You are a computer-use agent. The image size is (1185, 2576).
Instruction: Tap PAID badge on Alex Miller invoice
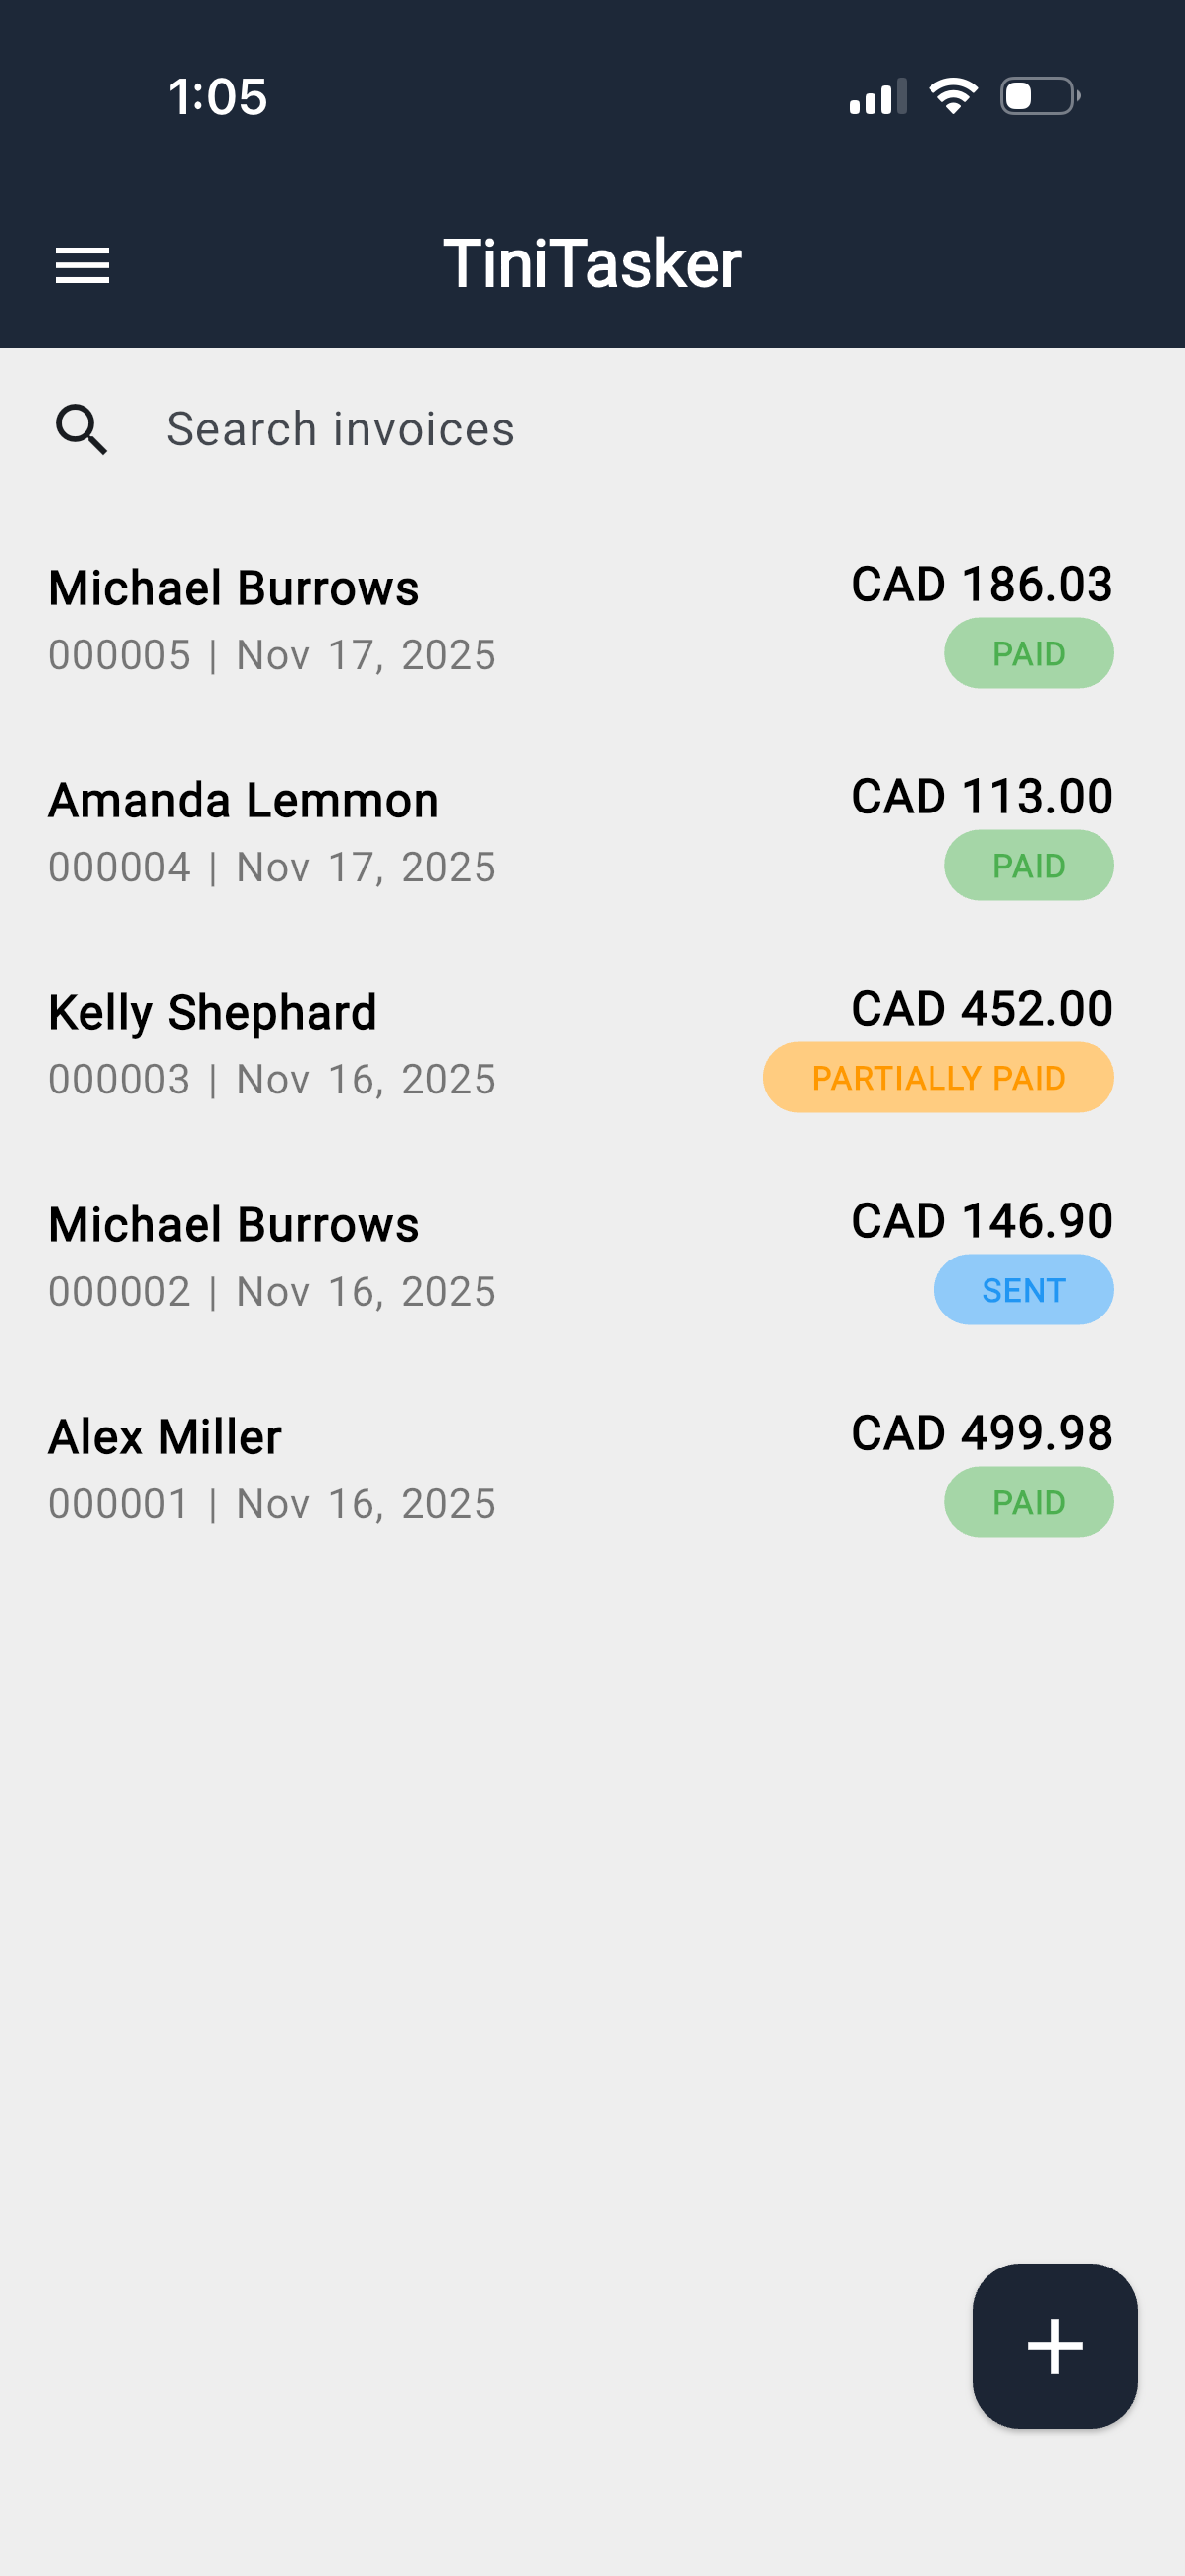pyautogui.click(x=1028, y=1502)
